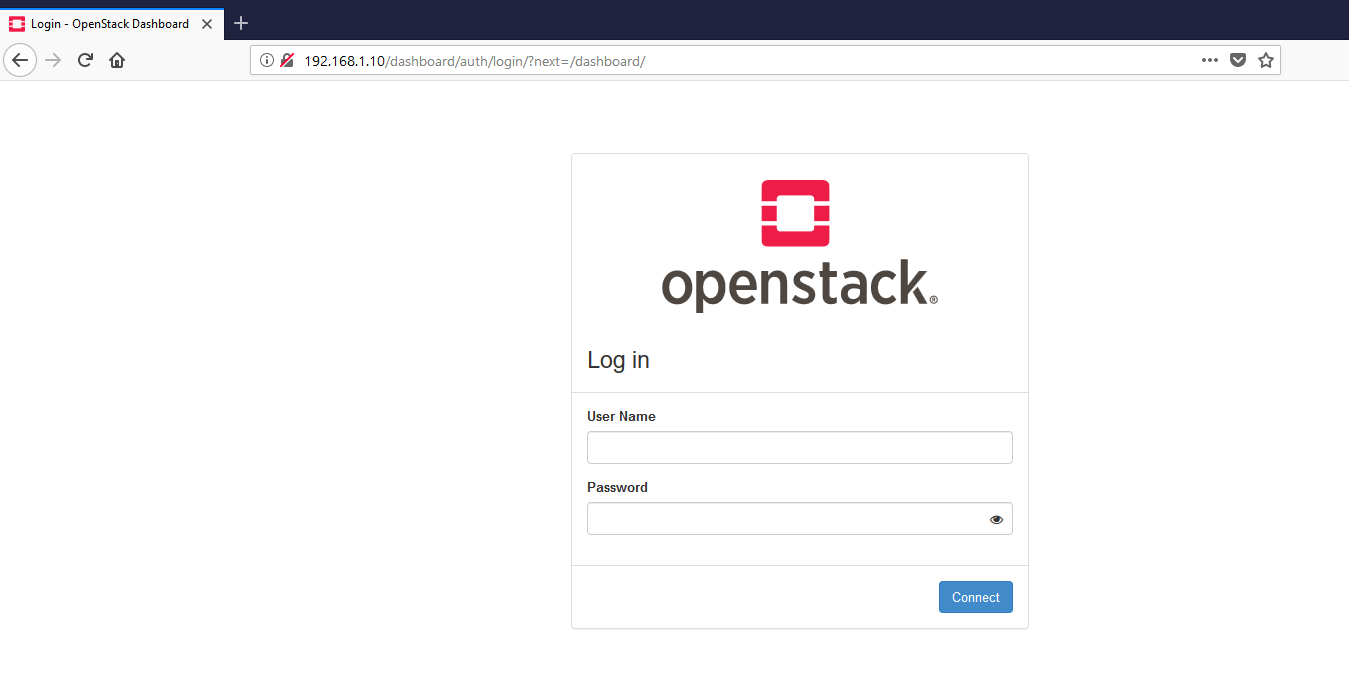Screen dimensions: 1349x684
Task: Click the red OpenStack logo
Action: [795, 213]
